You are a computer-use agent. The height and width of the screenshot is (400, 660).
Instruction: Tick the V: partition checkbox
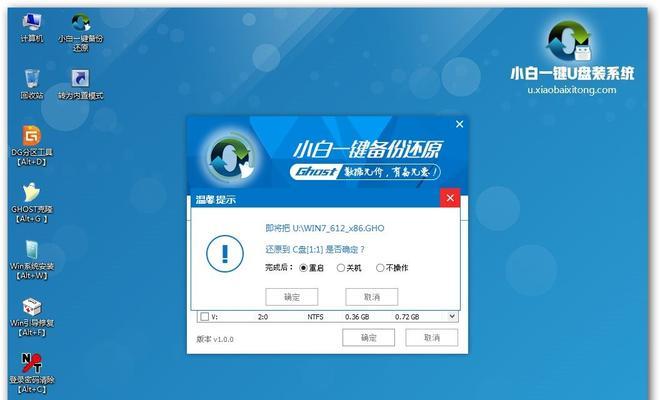tap(205, 317)
